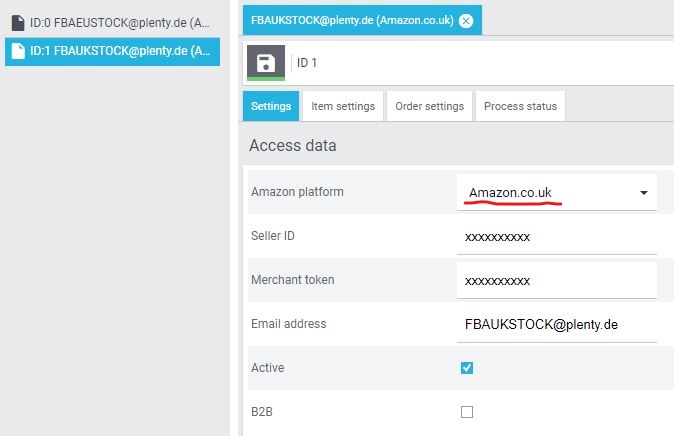Go to the Process status tab
Viewport: 674px width, 436px height.
(x=520, y=106)
